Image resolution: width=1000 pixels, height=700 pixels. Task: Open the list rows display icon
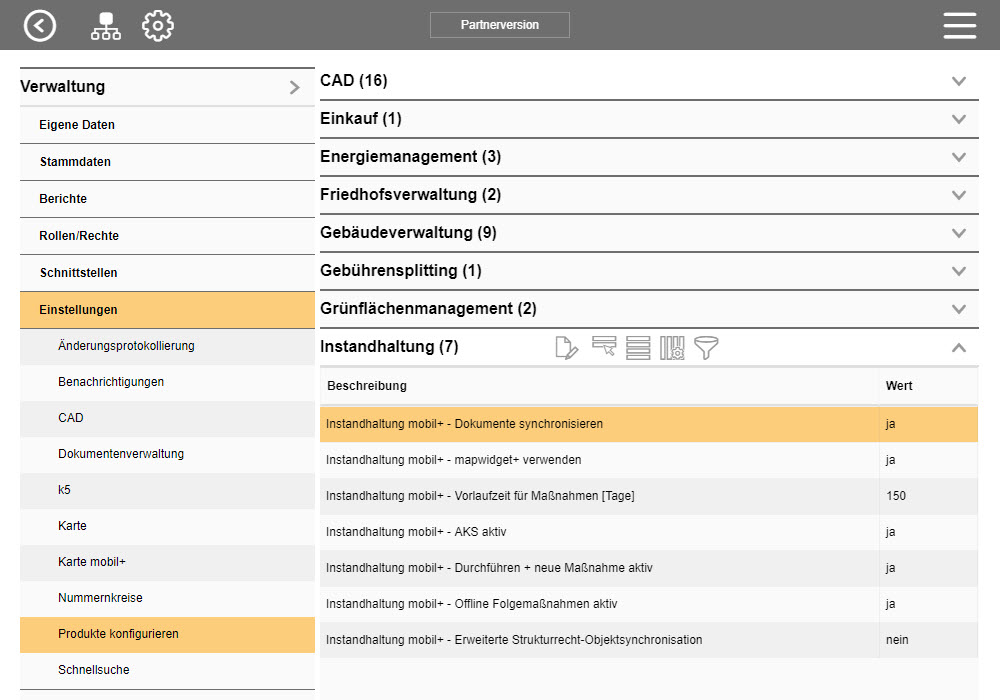click(637, 348)
